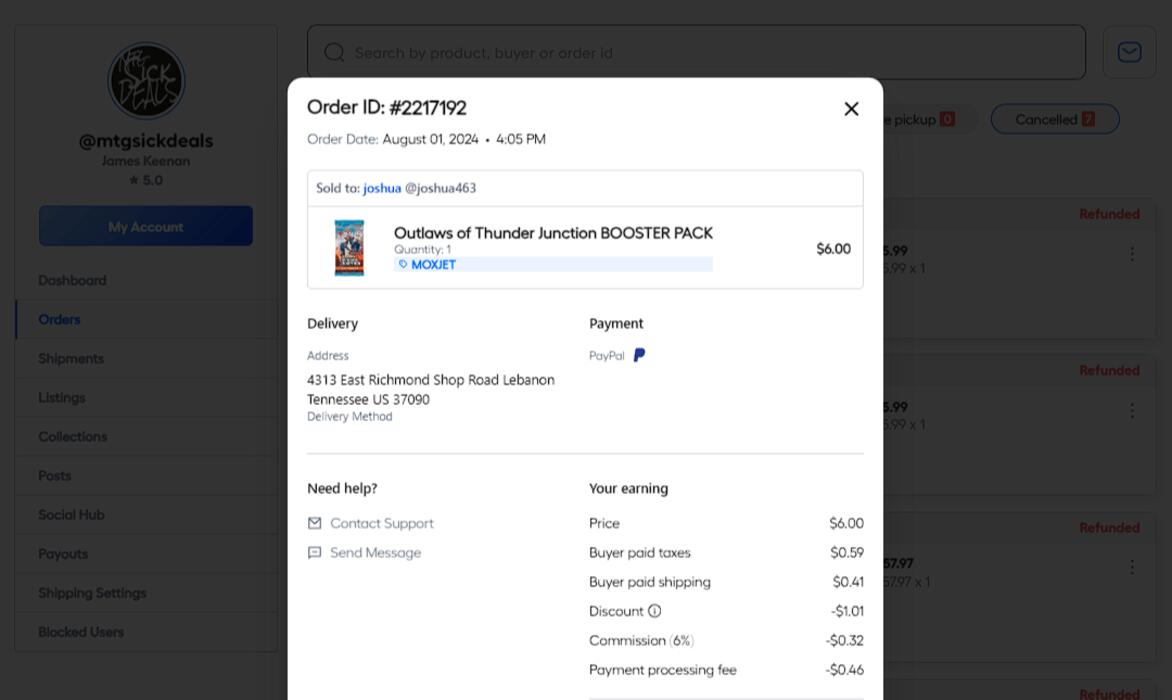
Task: Click the Buyer paid taxes label
Action: tap(640, 553)
